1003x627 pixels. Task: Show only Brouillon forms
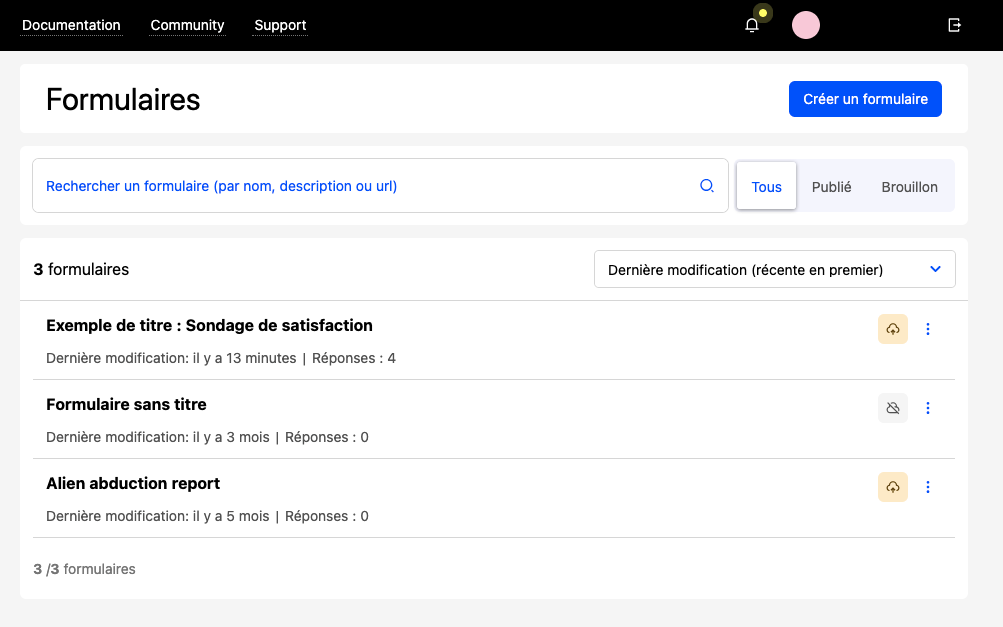(909, 186)
